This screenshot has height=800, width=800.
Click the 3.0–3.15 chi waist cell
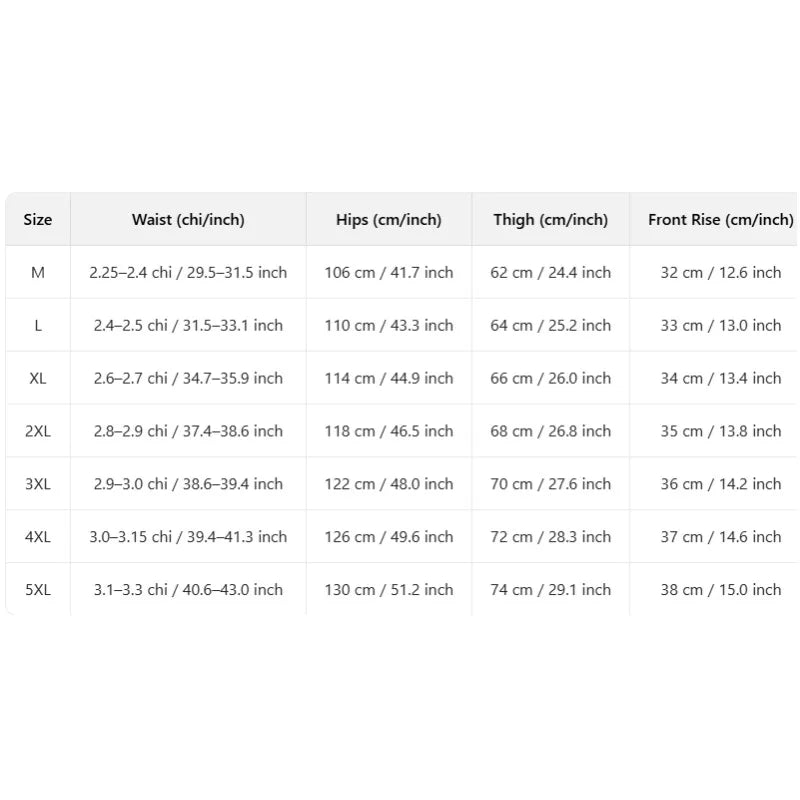click(x=188, y=538)
